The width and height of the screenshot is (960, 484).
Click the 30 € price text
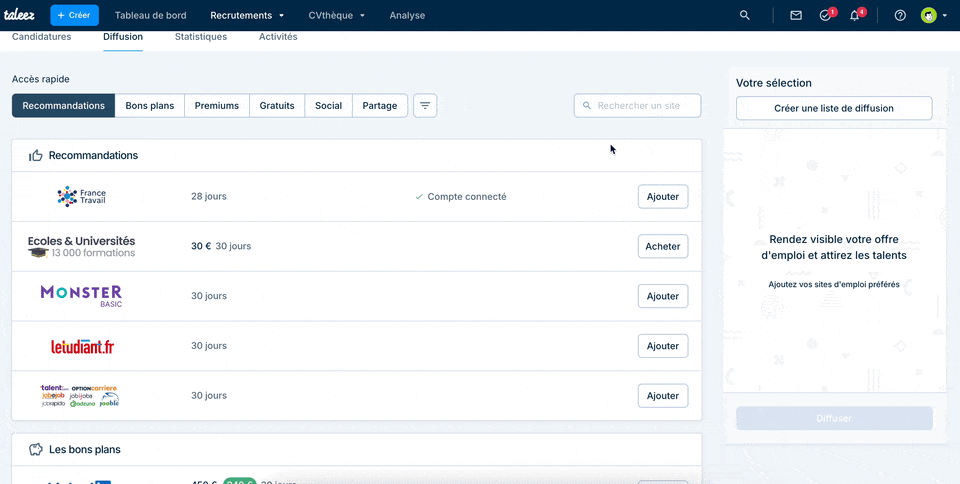coord(201,246)
